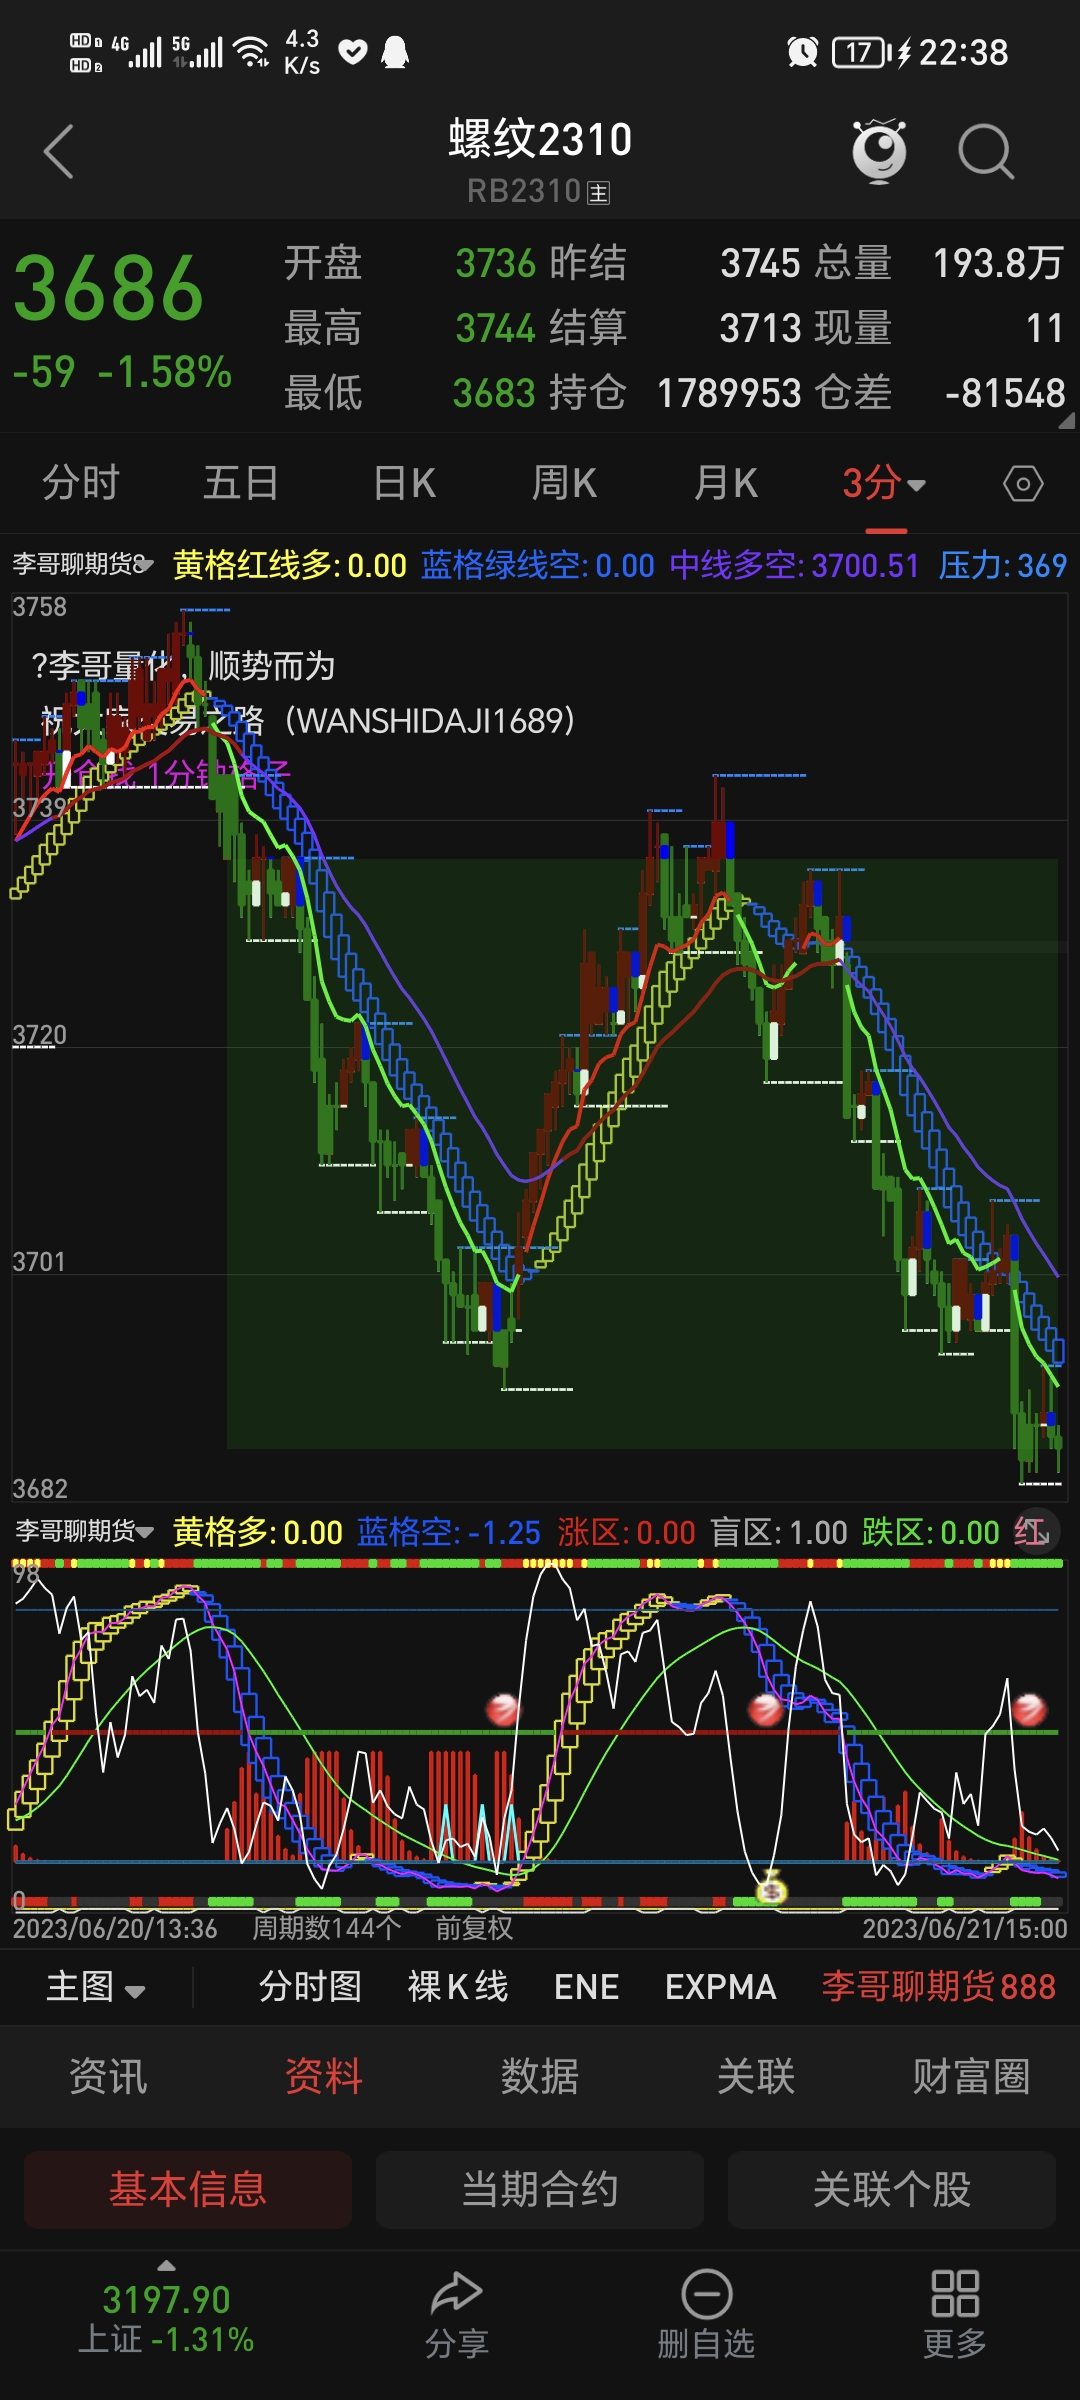Screen dimensions: 1080x2400
Task: Tap the money bag signal marker
Action: click(771, 1890)
